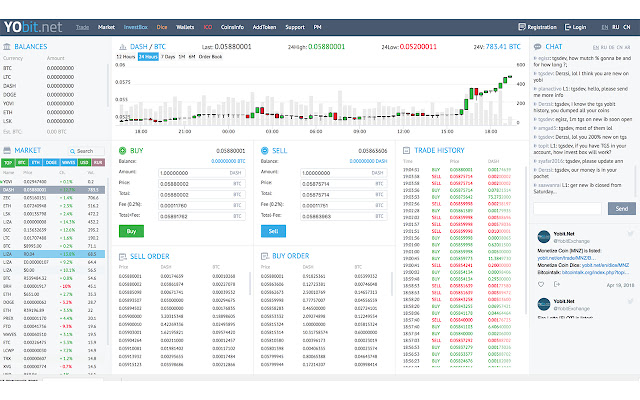Open the InvestBox menu item
This screenshot has width=640, height=400.
click(136, 27)
